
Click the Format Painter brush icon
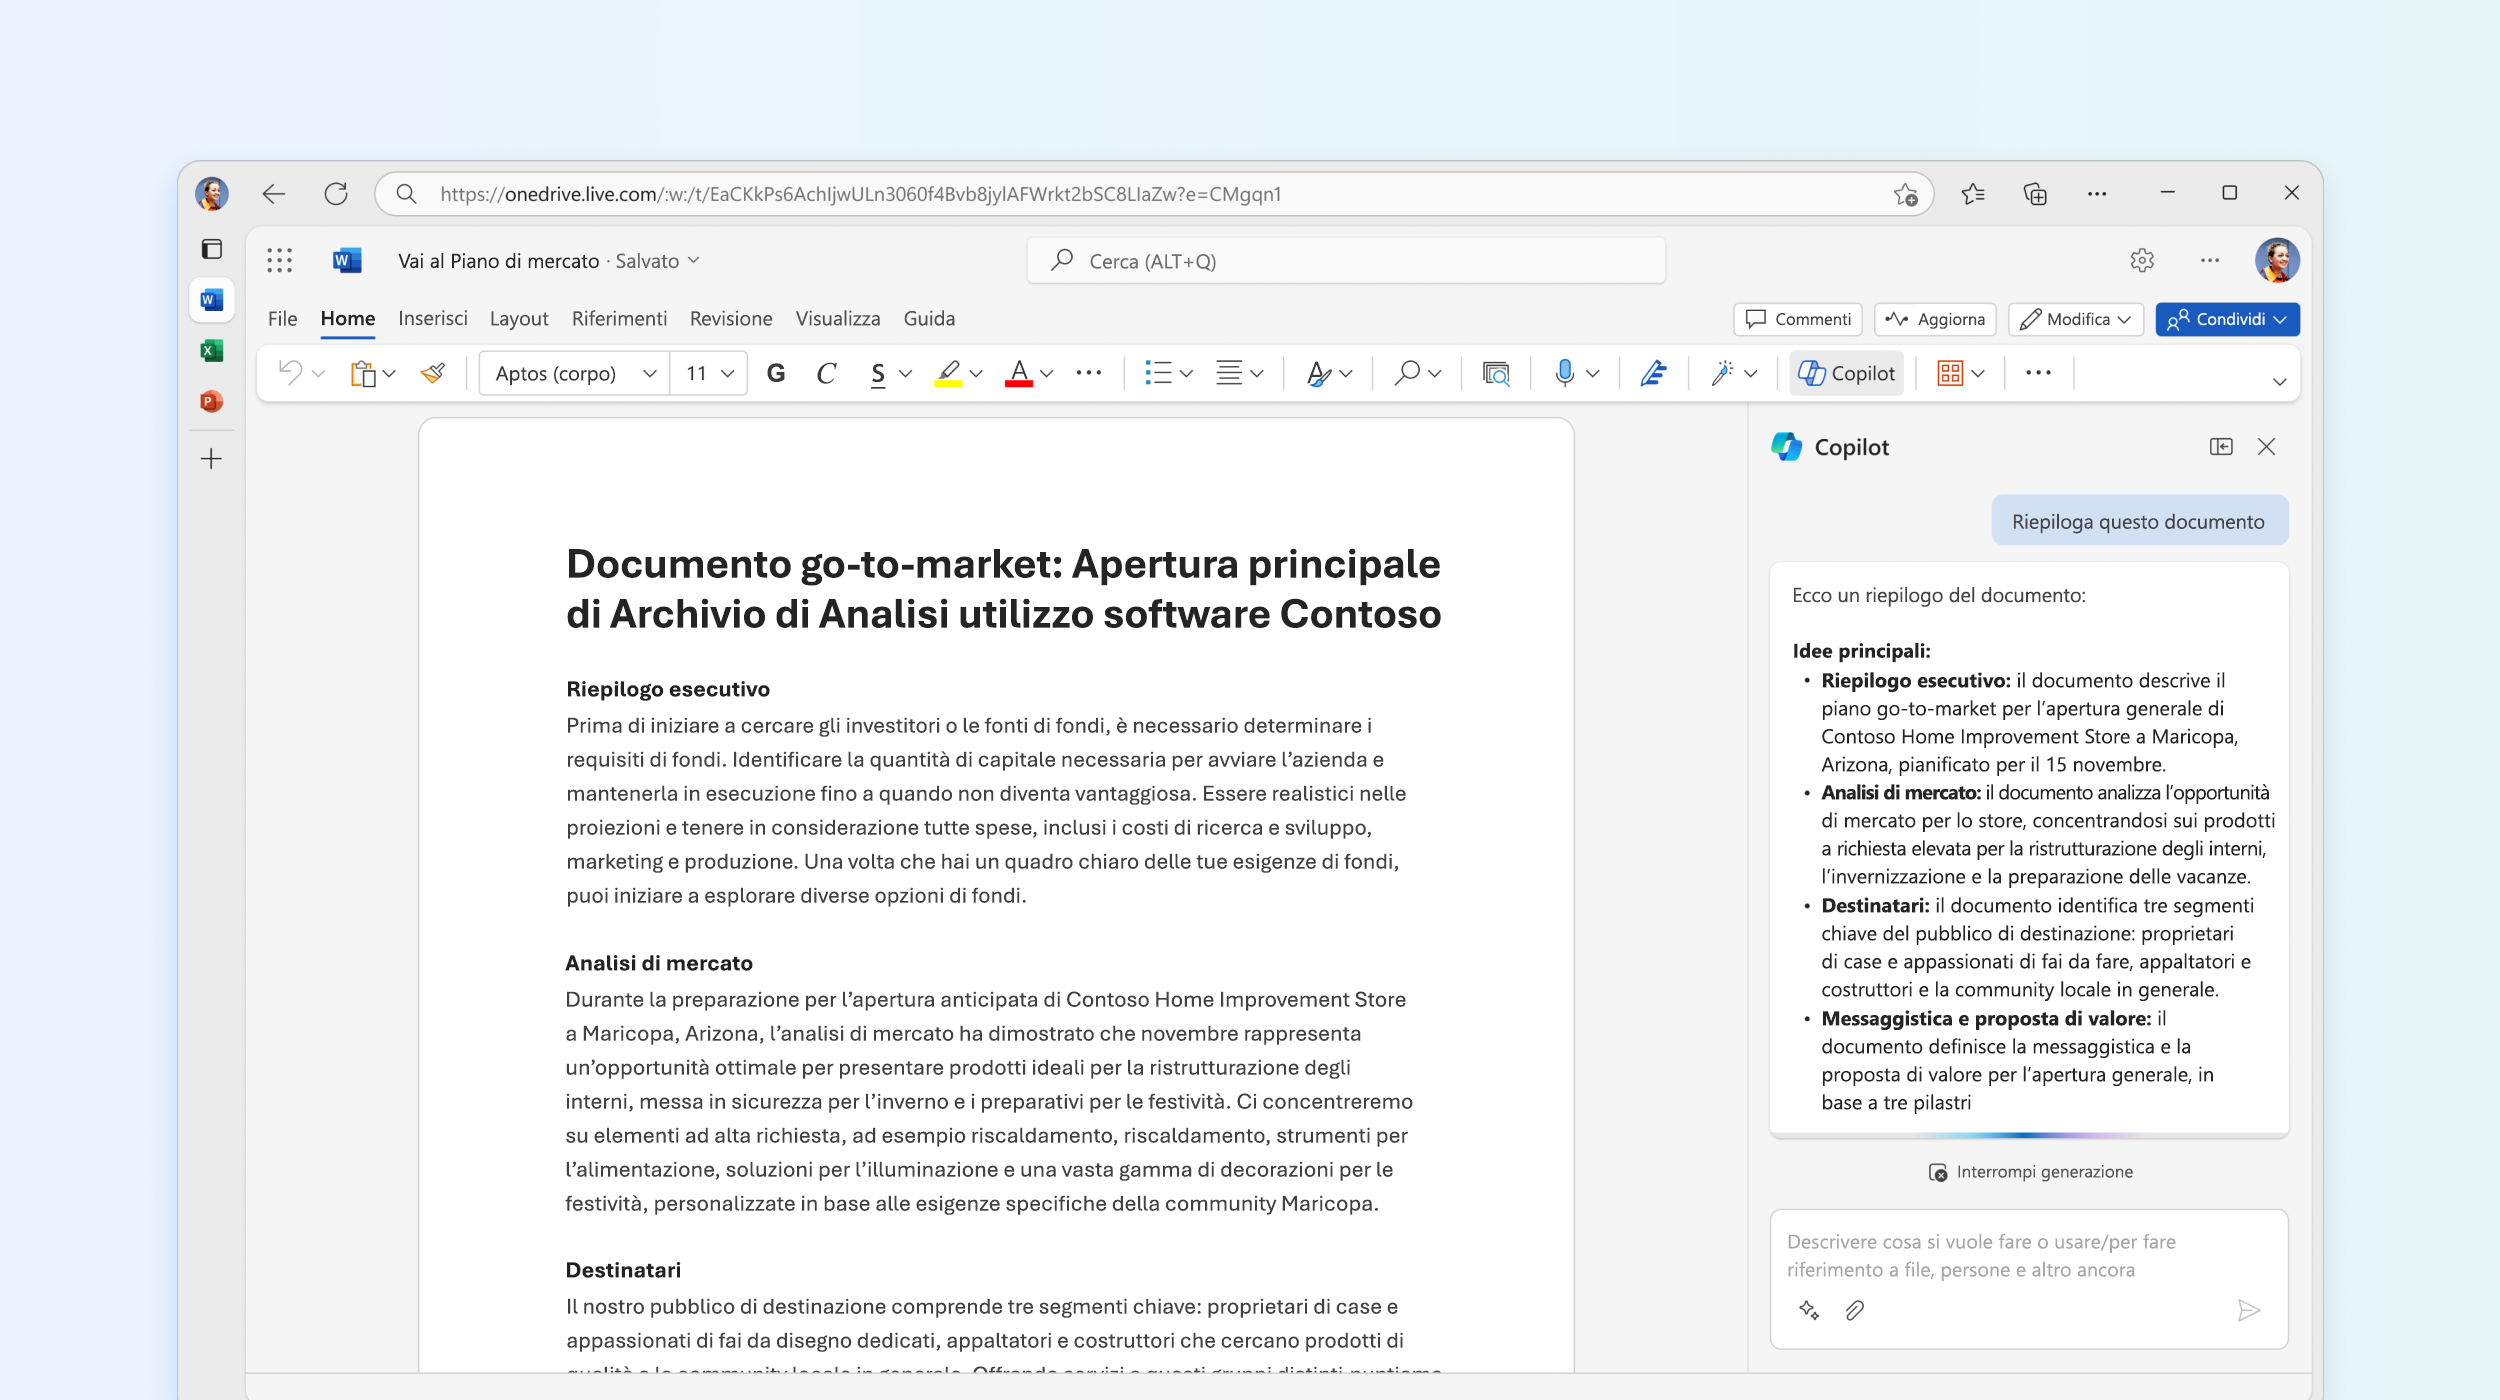tap(433, 373)
